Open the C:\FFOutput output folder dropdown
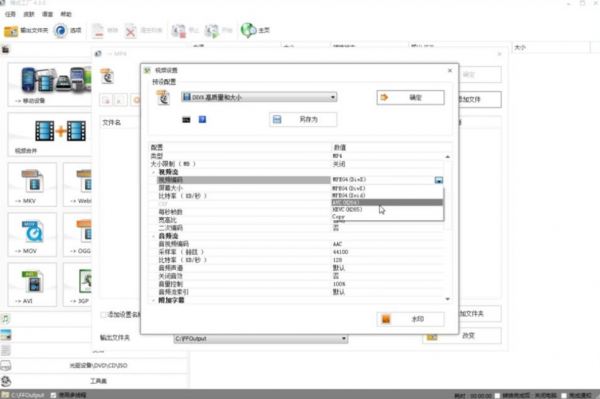 (x=261, y=339)
